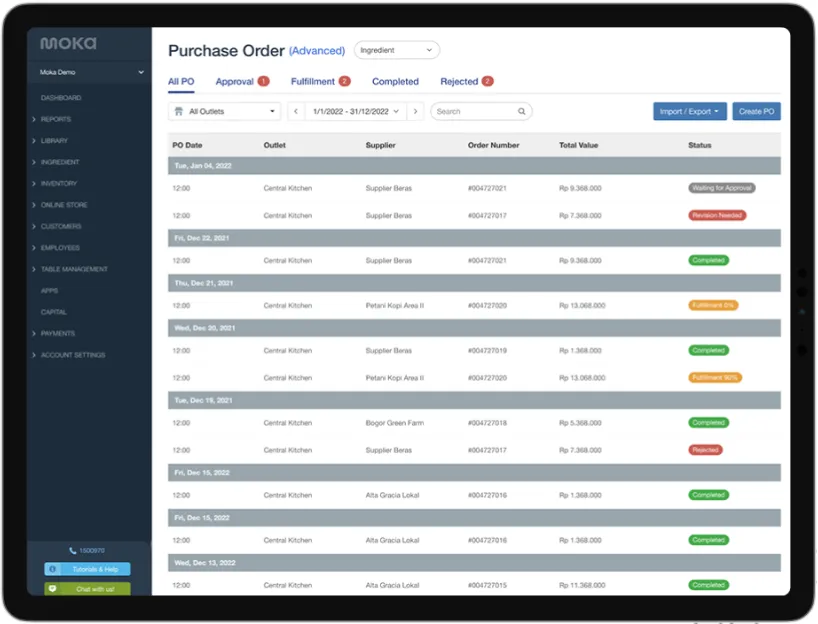Click the search magnifier icon
818x624 pixels.
coord(521,112)
